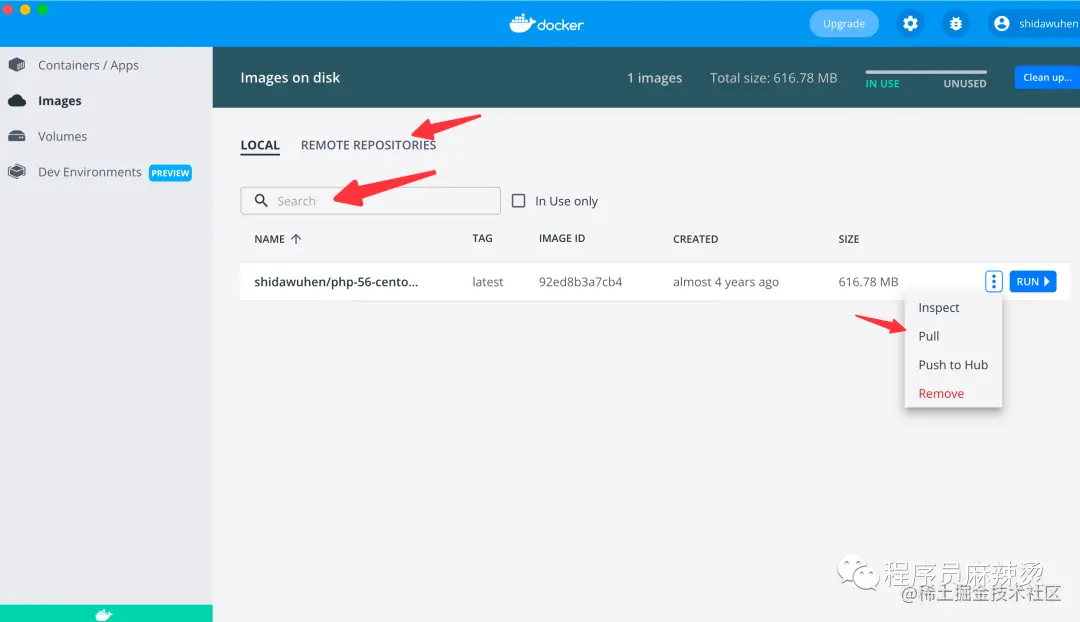
Task: Click the three-dot menu for php-56 image
Action: pyautogui.click(x=993, y=281)
